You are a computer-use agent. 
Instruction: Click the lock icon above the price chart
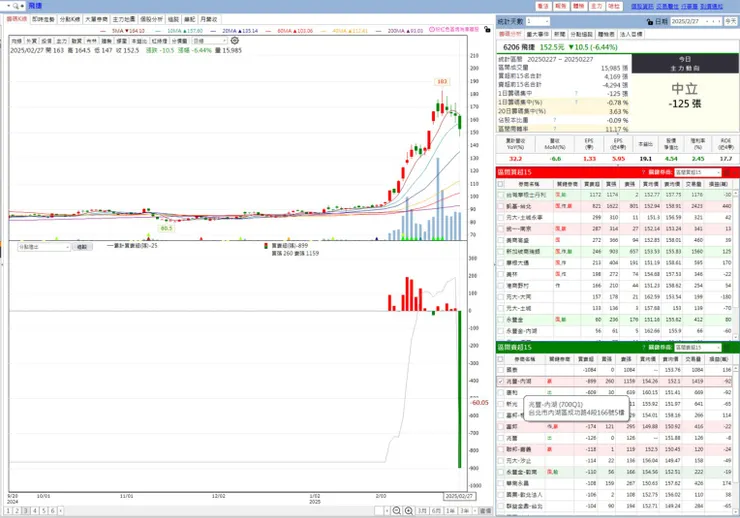tap(487, 29)
